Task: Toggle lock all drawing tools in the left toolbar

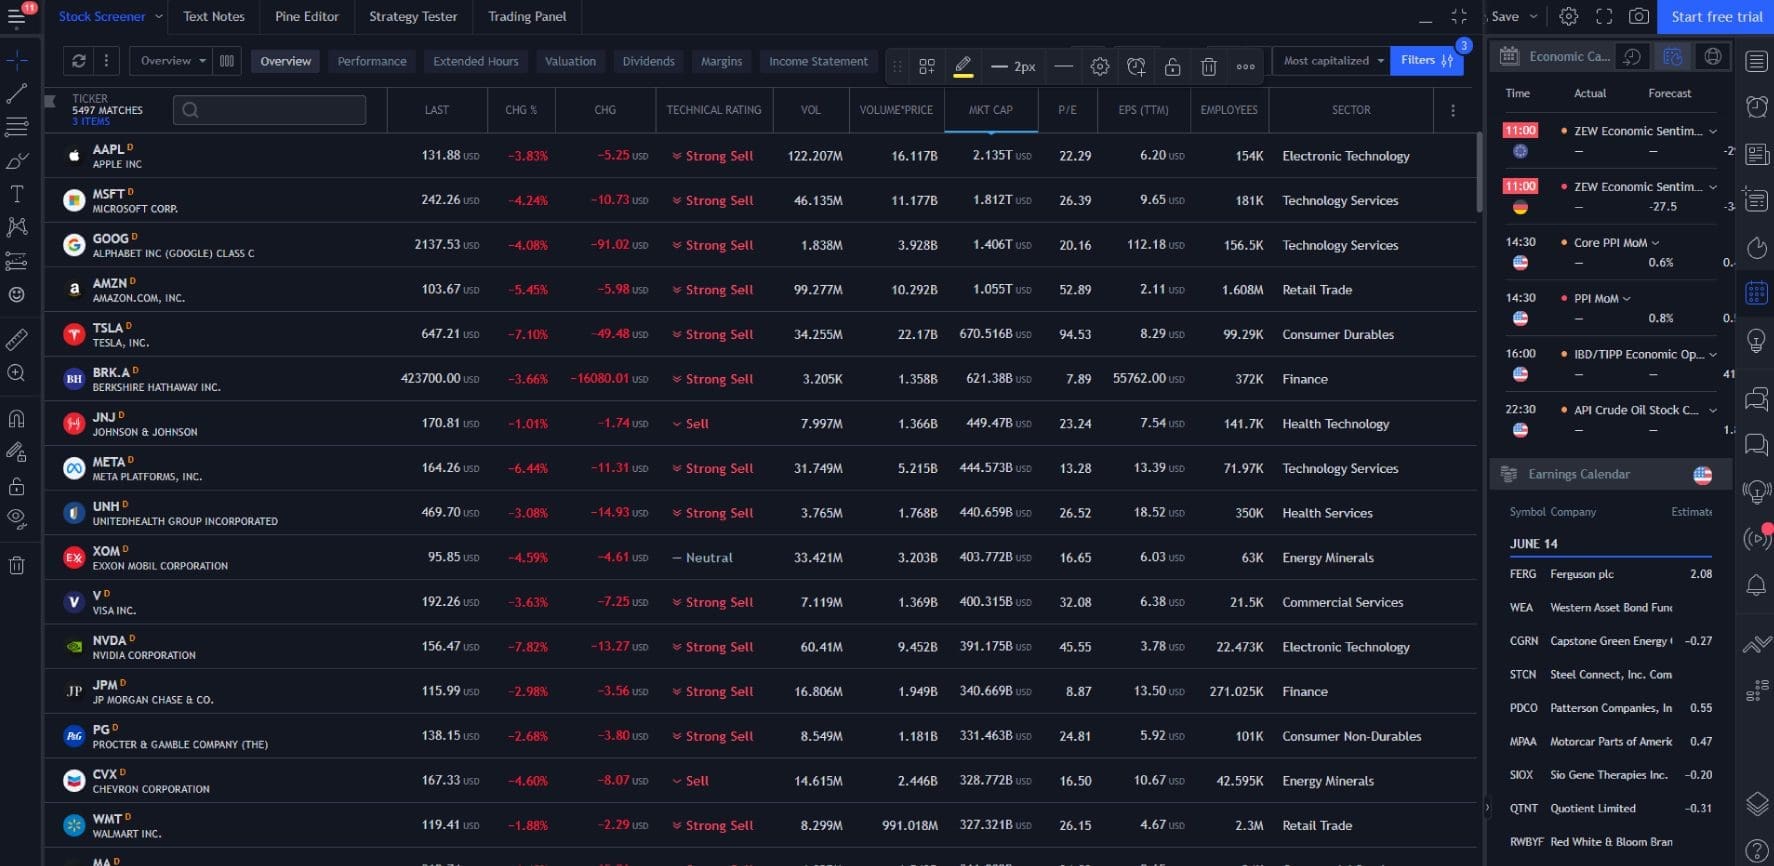Action: tap(17, 486)
